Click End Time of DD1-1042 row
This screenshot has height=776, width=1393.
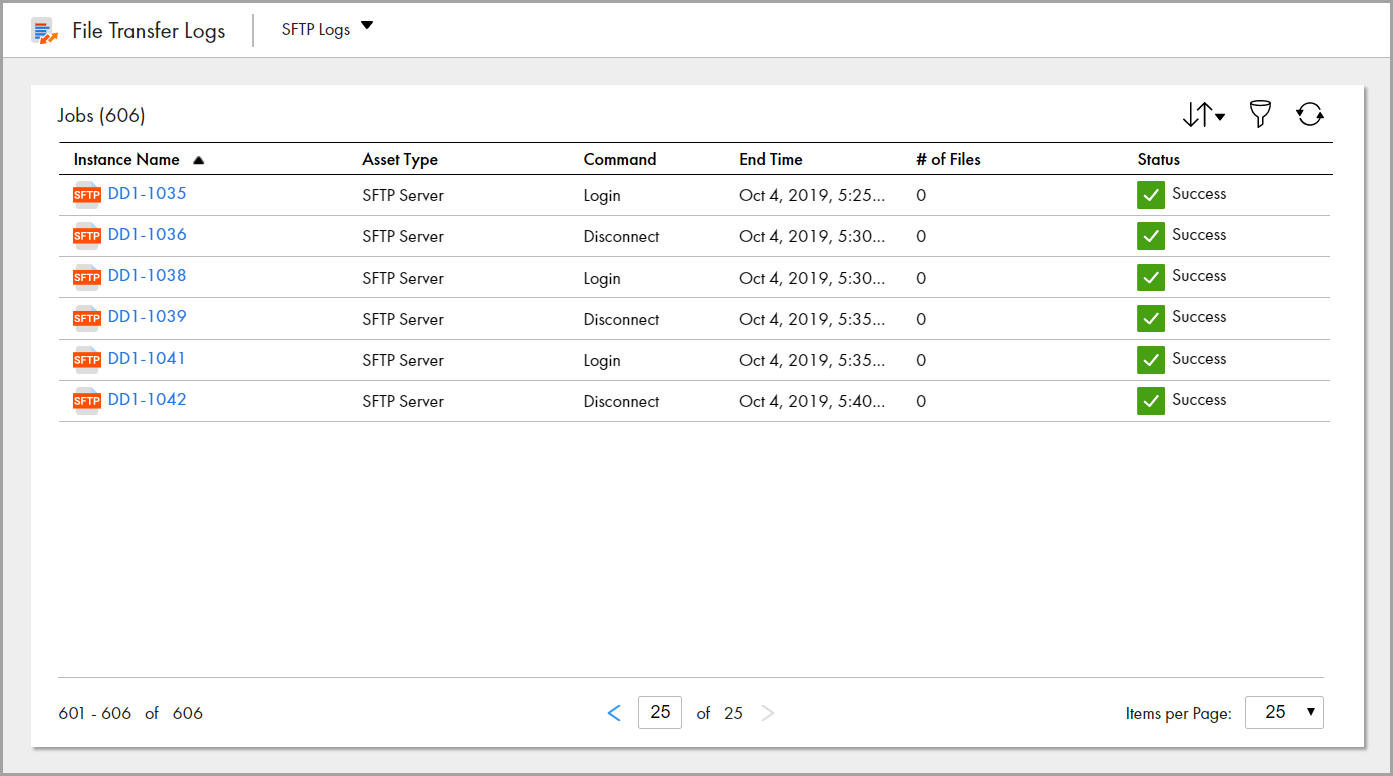click(x=812, y=401)
